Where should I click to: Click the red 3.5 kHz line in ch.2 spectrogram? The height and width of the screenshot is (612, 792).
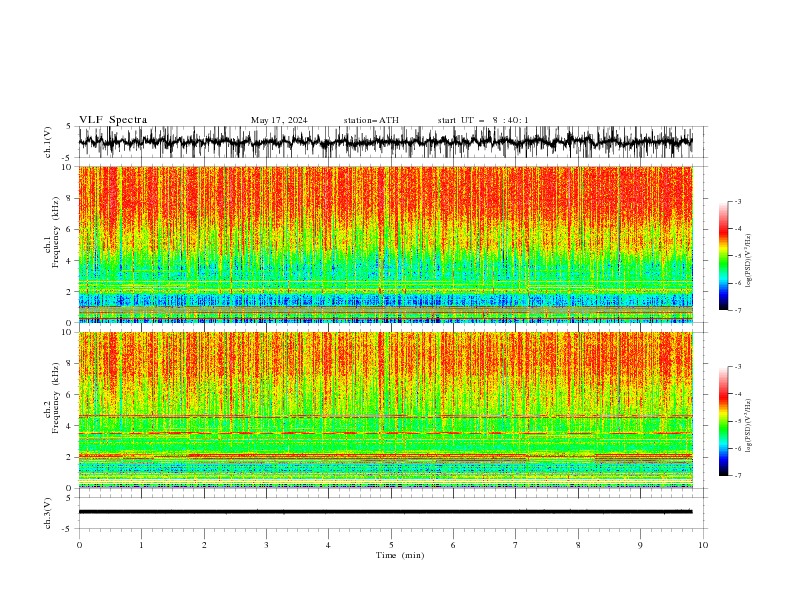385,433
